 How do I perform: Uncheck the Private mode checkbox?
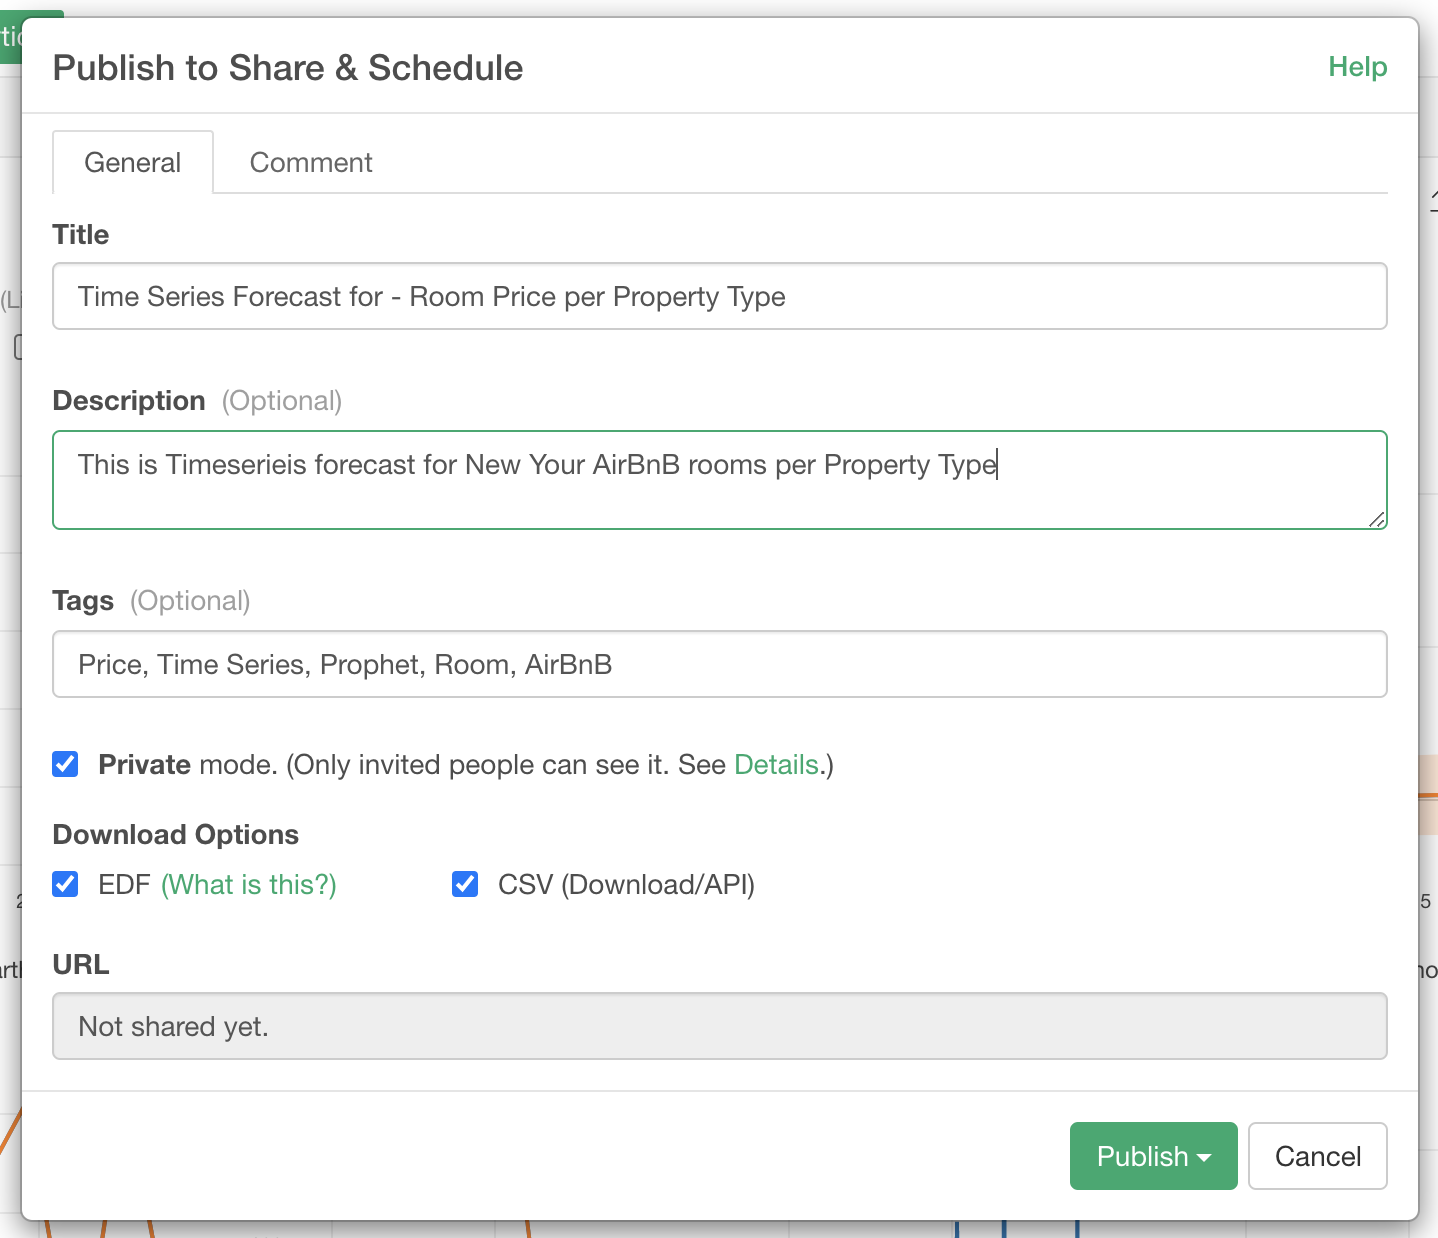click(66, 765)
